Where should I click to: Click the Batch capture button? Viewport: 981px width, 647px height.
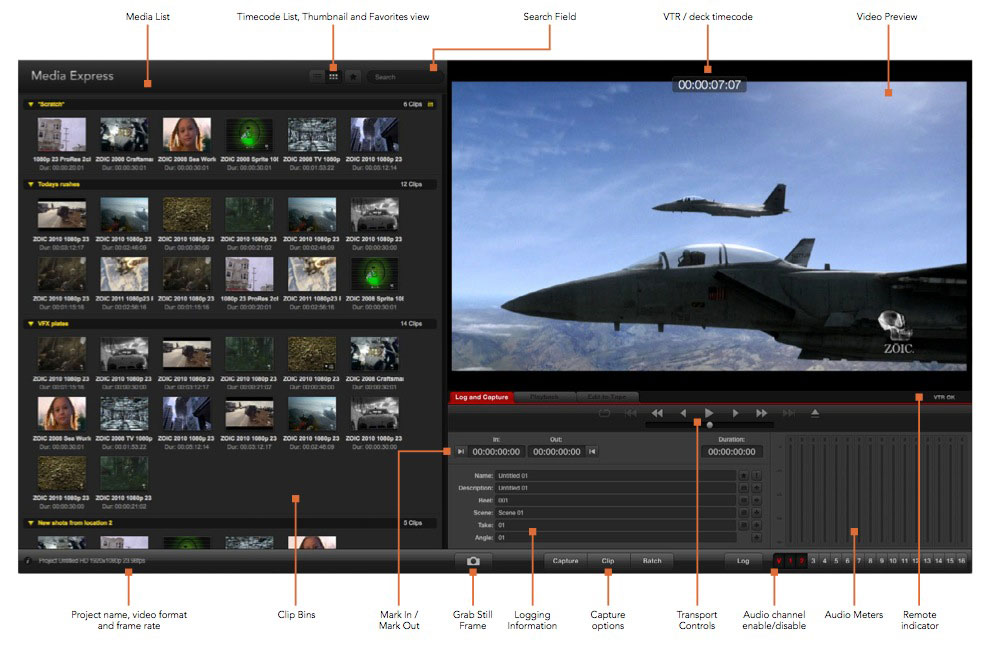652,561
